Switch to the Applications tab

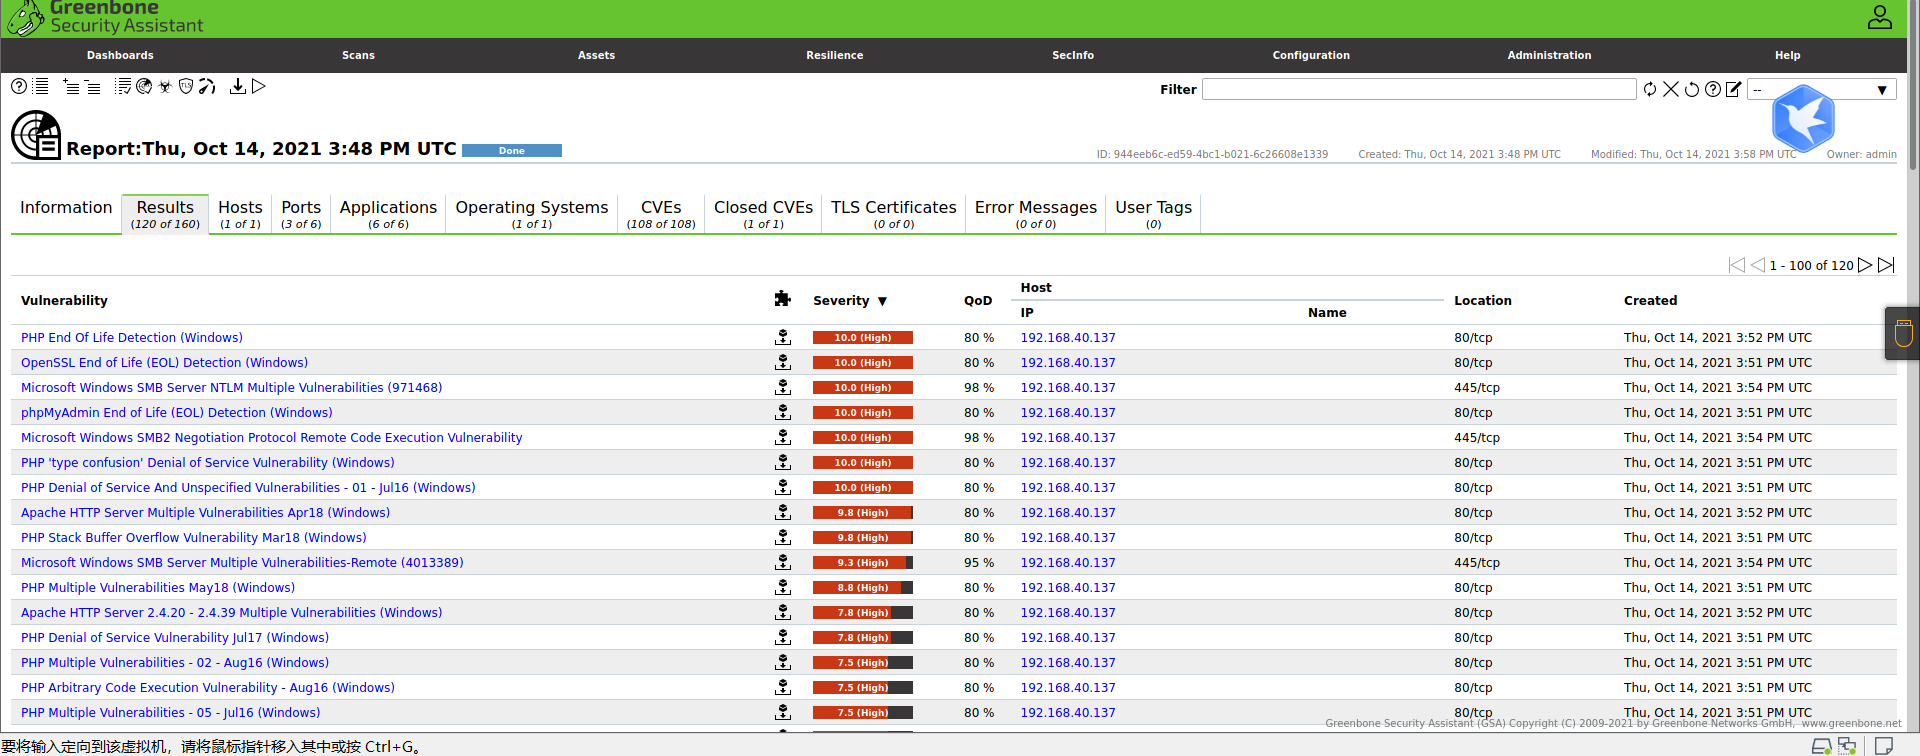pos(388,214)
